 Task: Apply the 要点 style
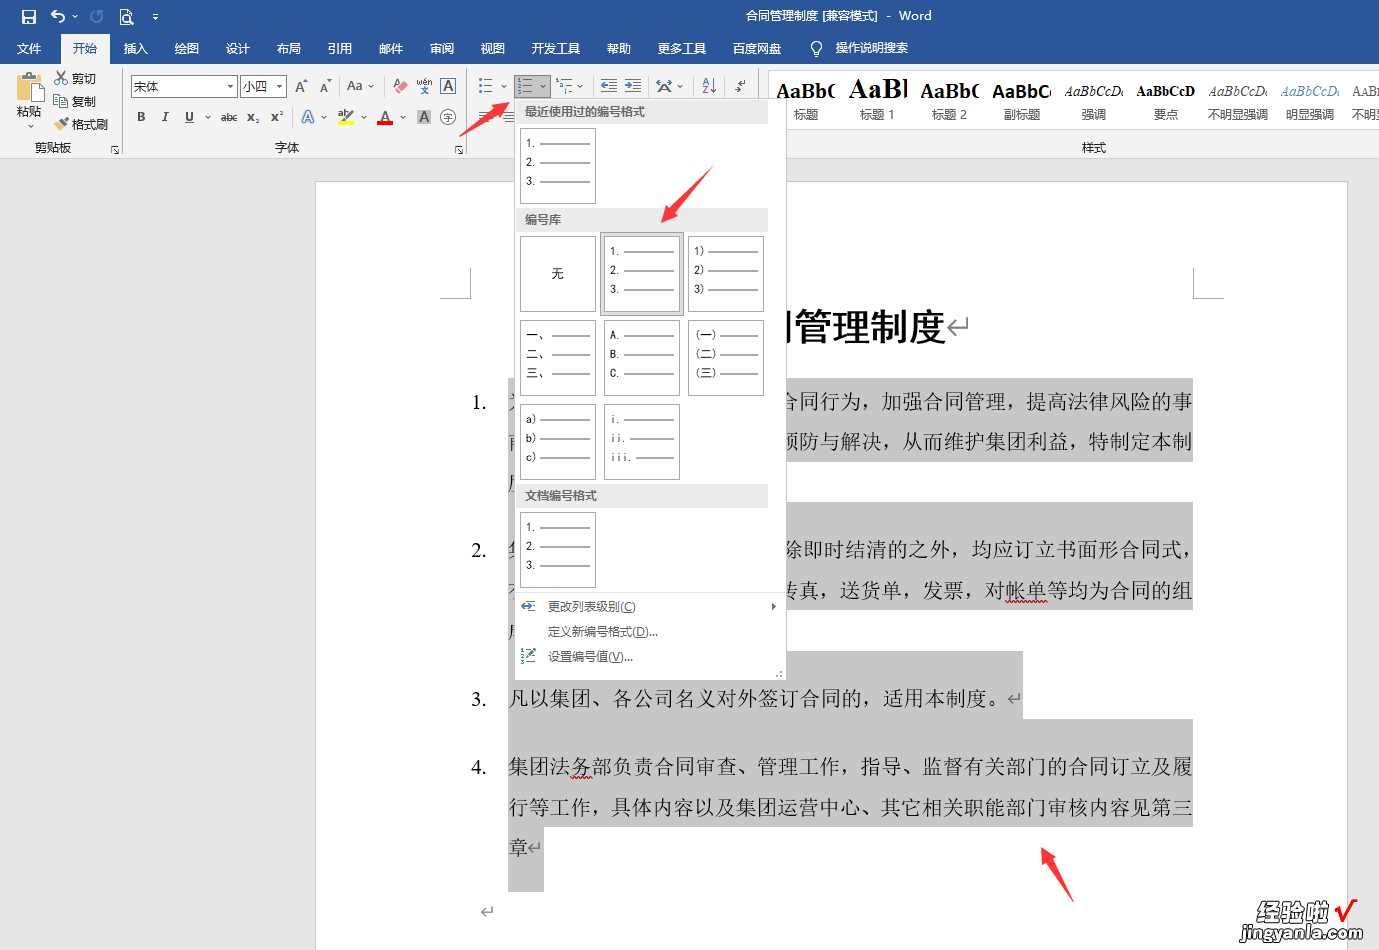1165,100
